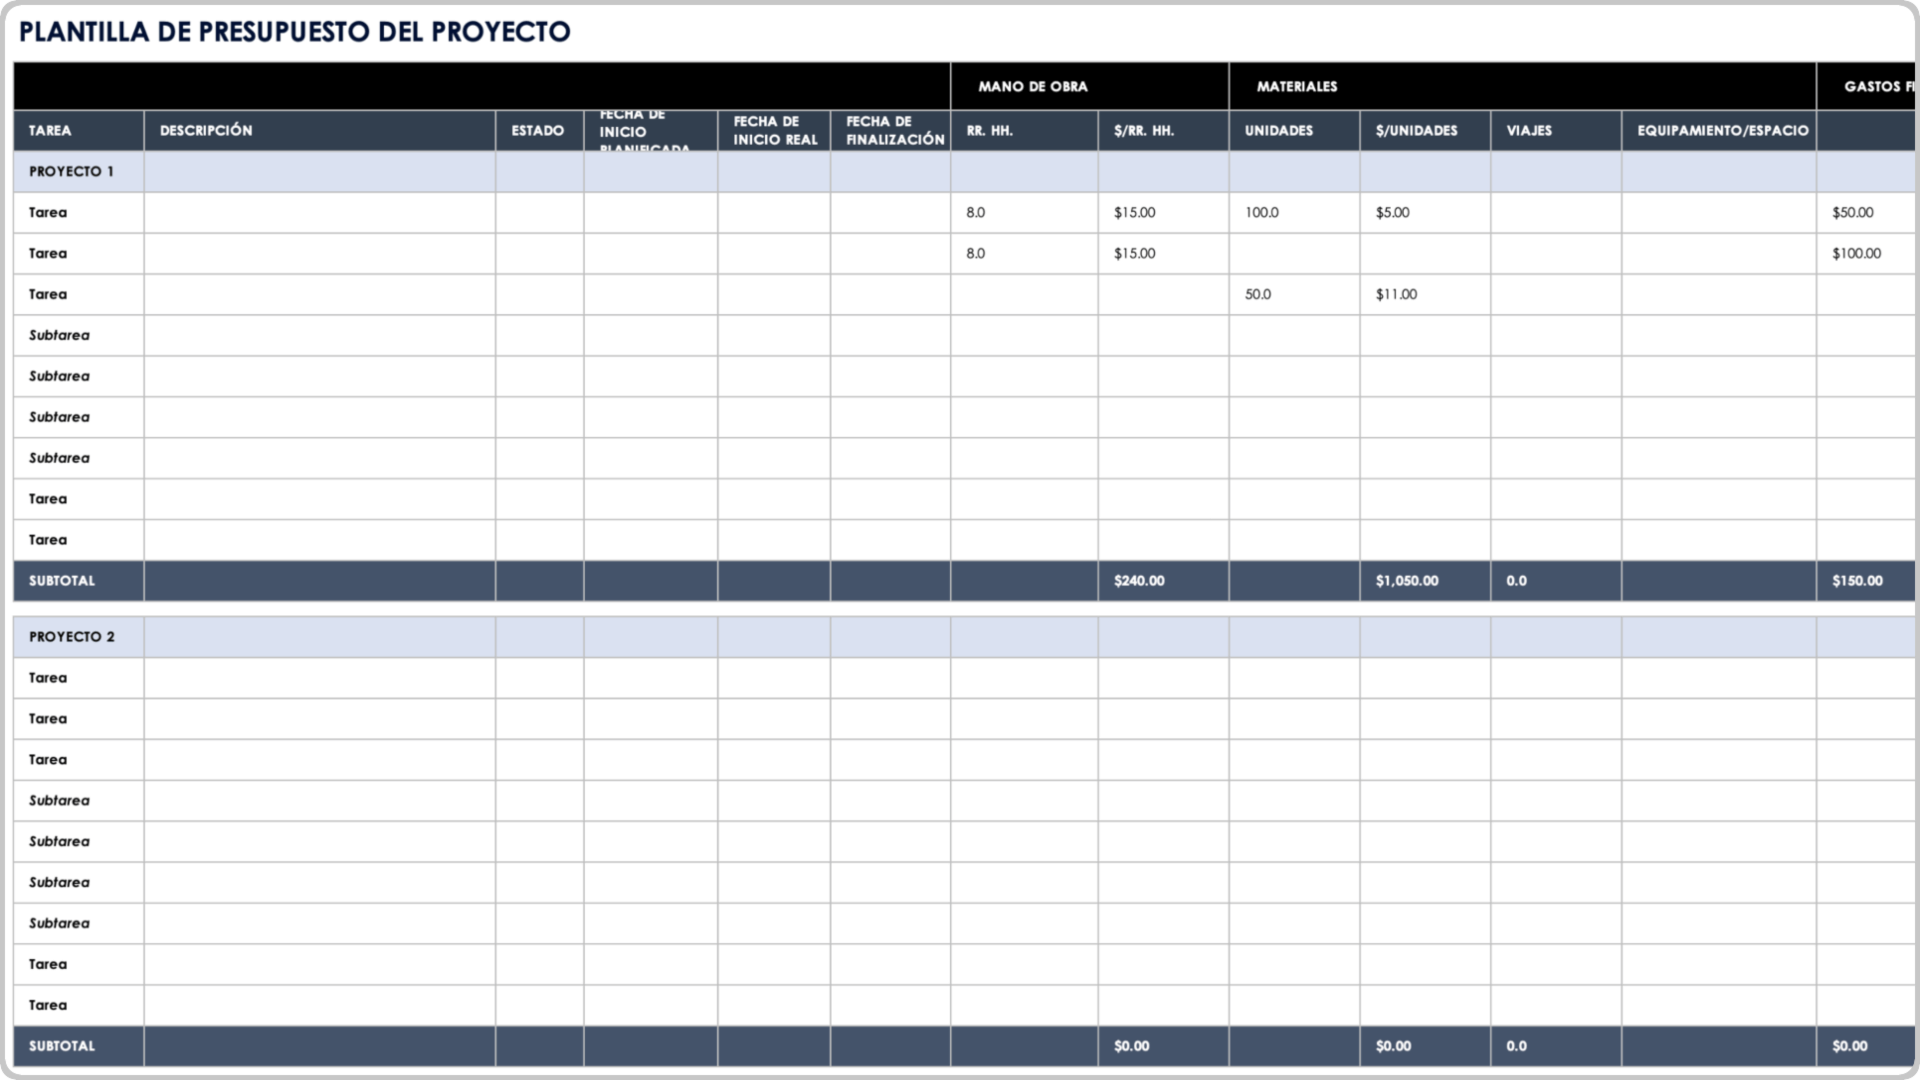The image size is (1920, 1080).
Task: Select the title PLANTILLA DE PRESUPUESTO DEL PROYECTO
Action: tap(295, 32)
